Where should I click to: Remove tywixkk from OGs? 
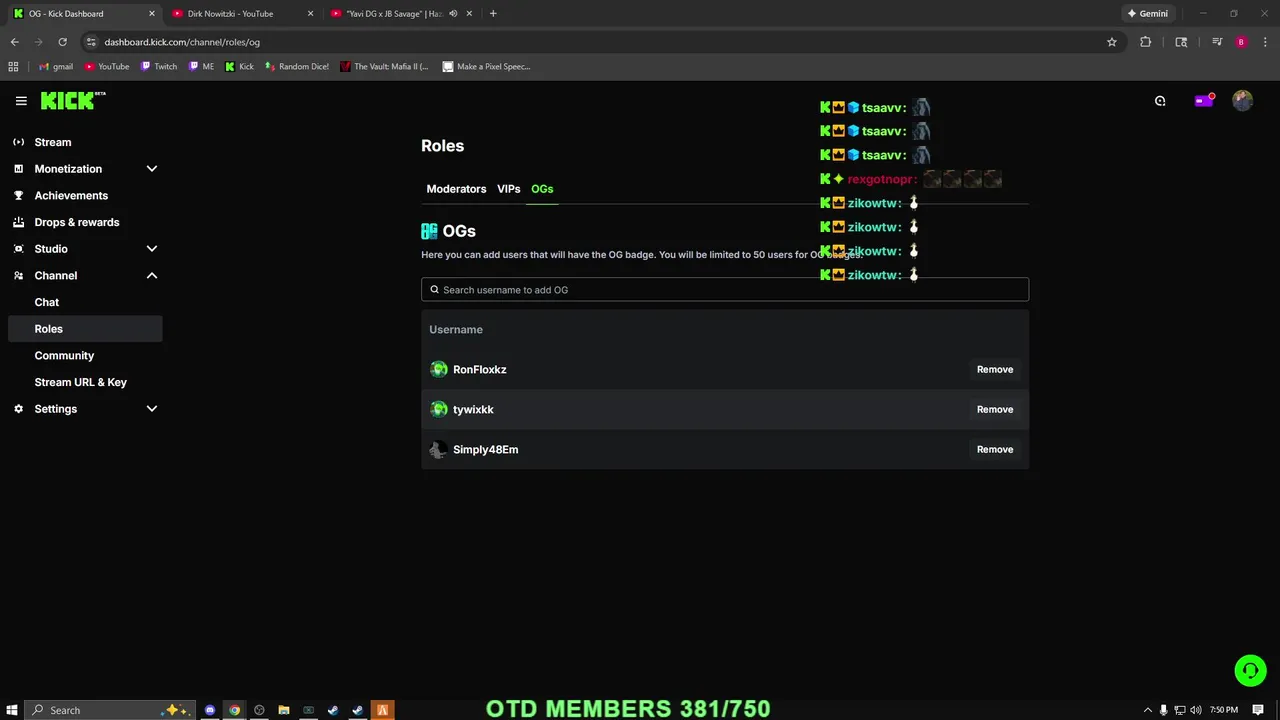(x=995, y=409)
